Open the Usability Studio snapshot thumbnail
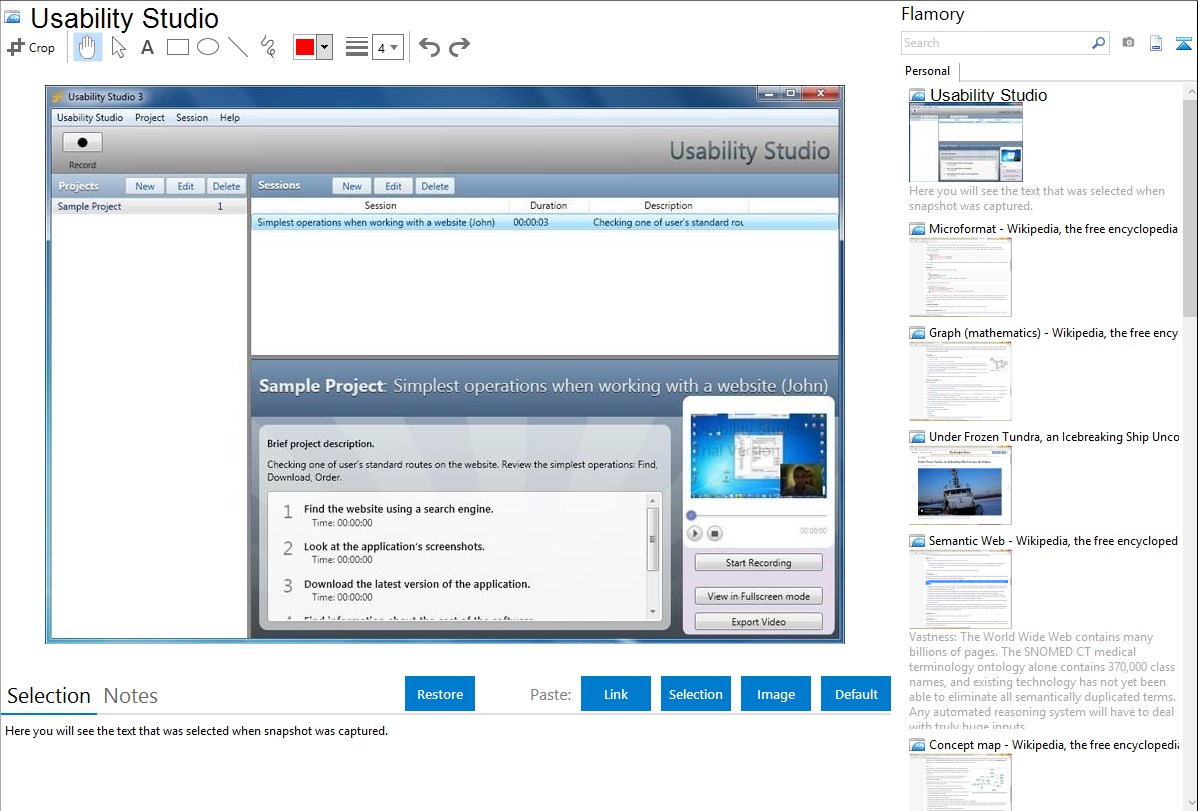The height and width of the screenshot is (811, 1198). coord(966,144)
